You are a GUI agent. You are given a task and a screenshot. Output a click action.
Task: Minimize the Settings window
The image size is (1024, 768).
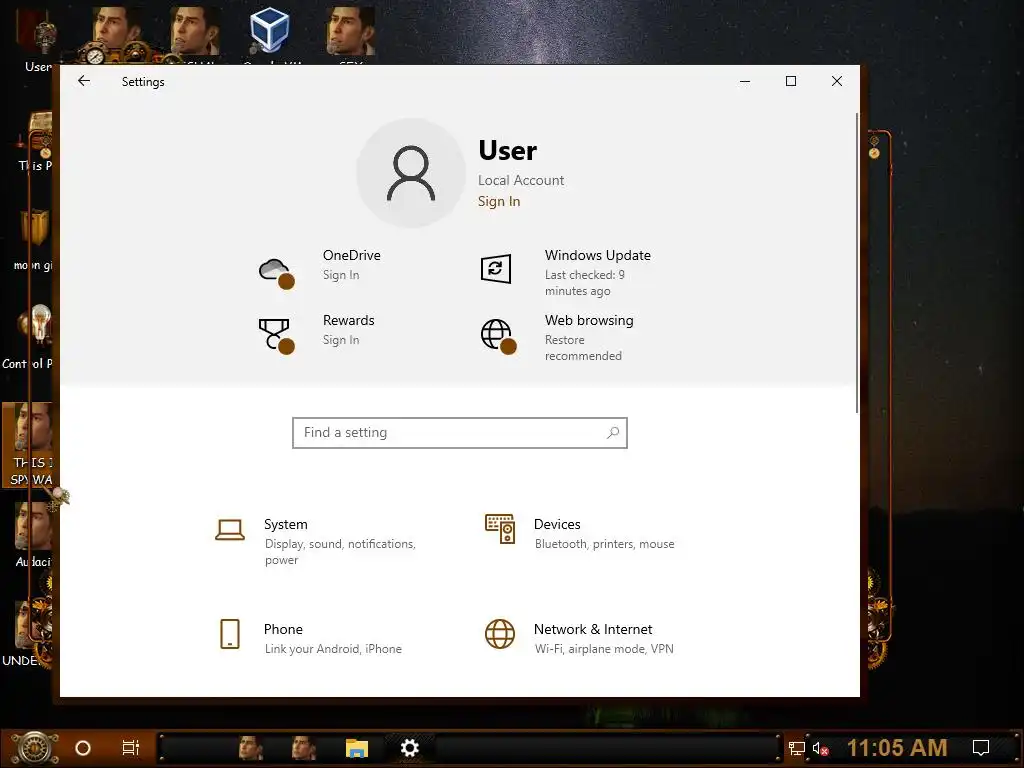(745, 81)
